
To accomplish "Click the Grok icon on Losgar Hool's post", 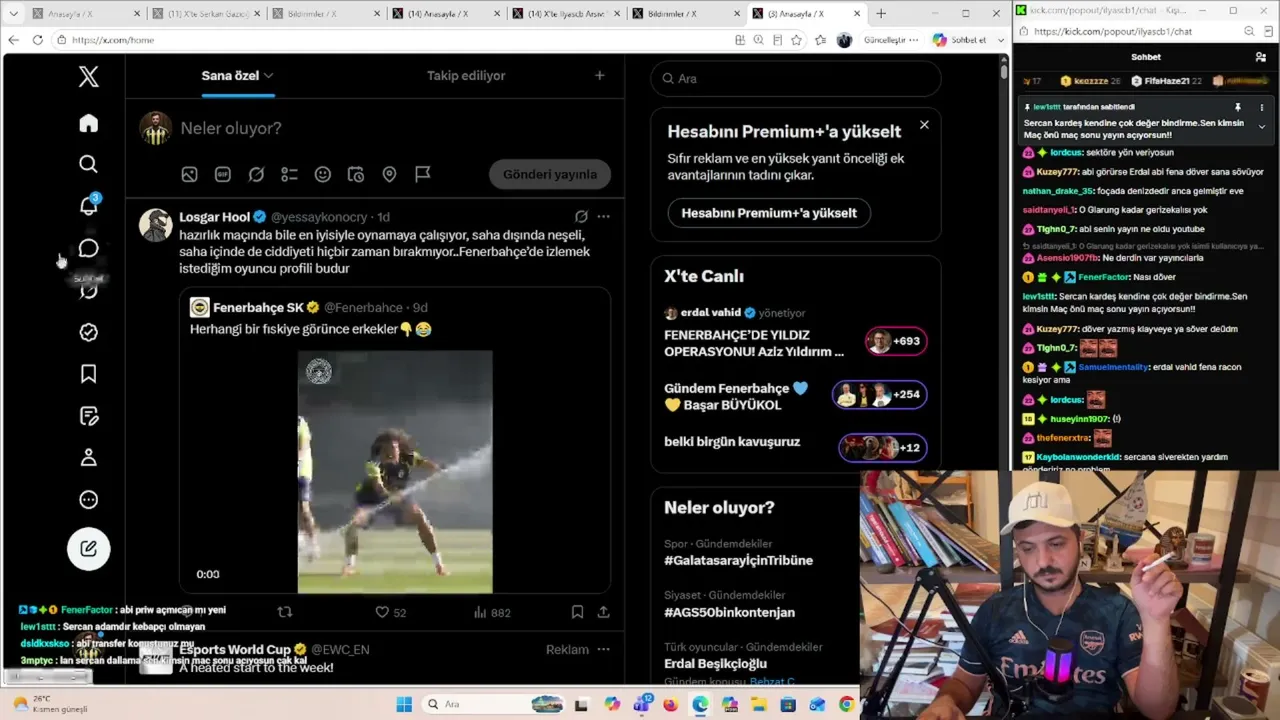I will coord(581,216).
